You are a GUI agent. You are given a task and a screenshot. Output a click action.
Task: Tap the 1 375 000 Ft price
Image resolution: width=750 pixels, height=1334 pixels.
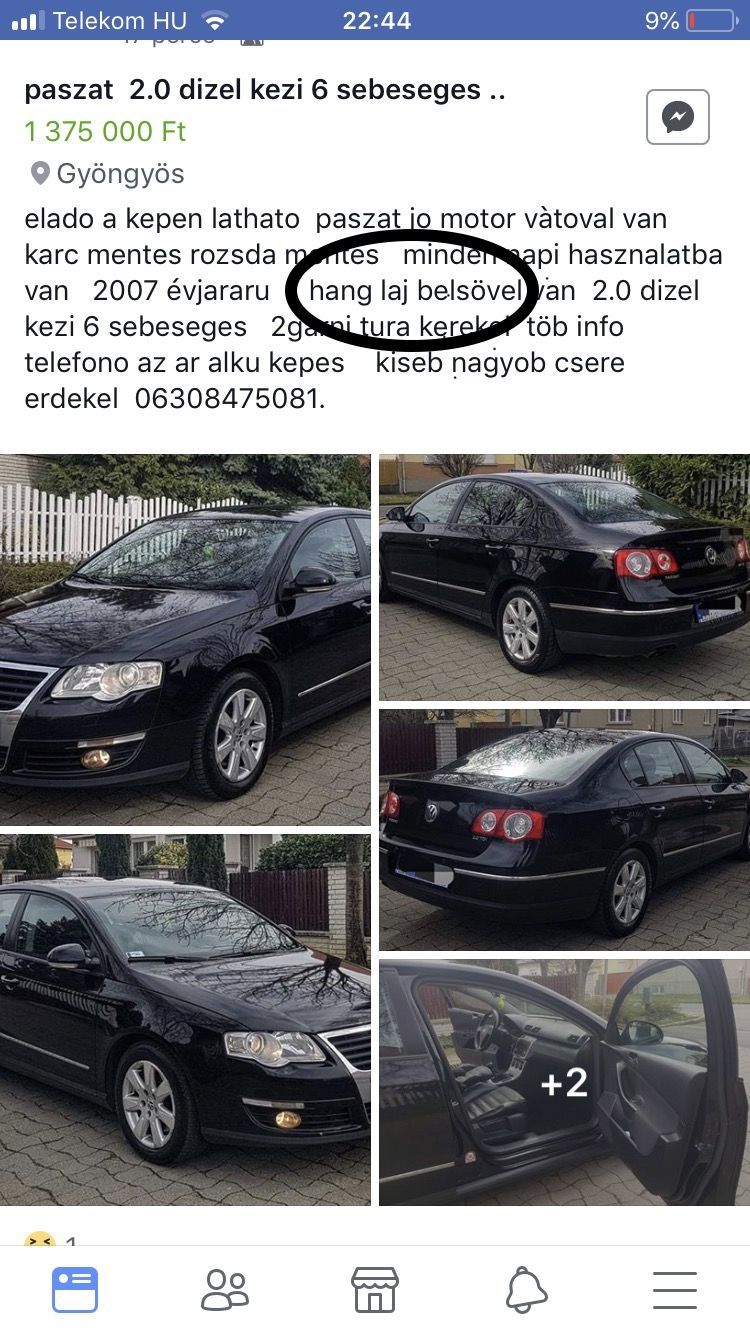[x=105, y=132]
